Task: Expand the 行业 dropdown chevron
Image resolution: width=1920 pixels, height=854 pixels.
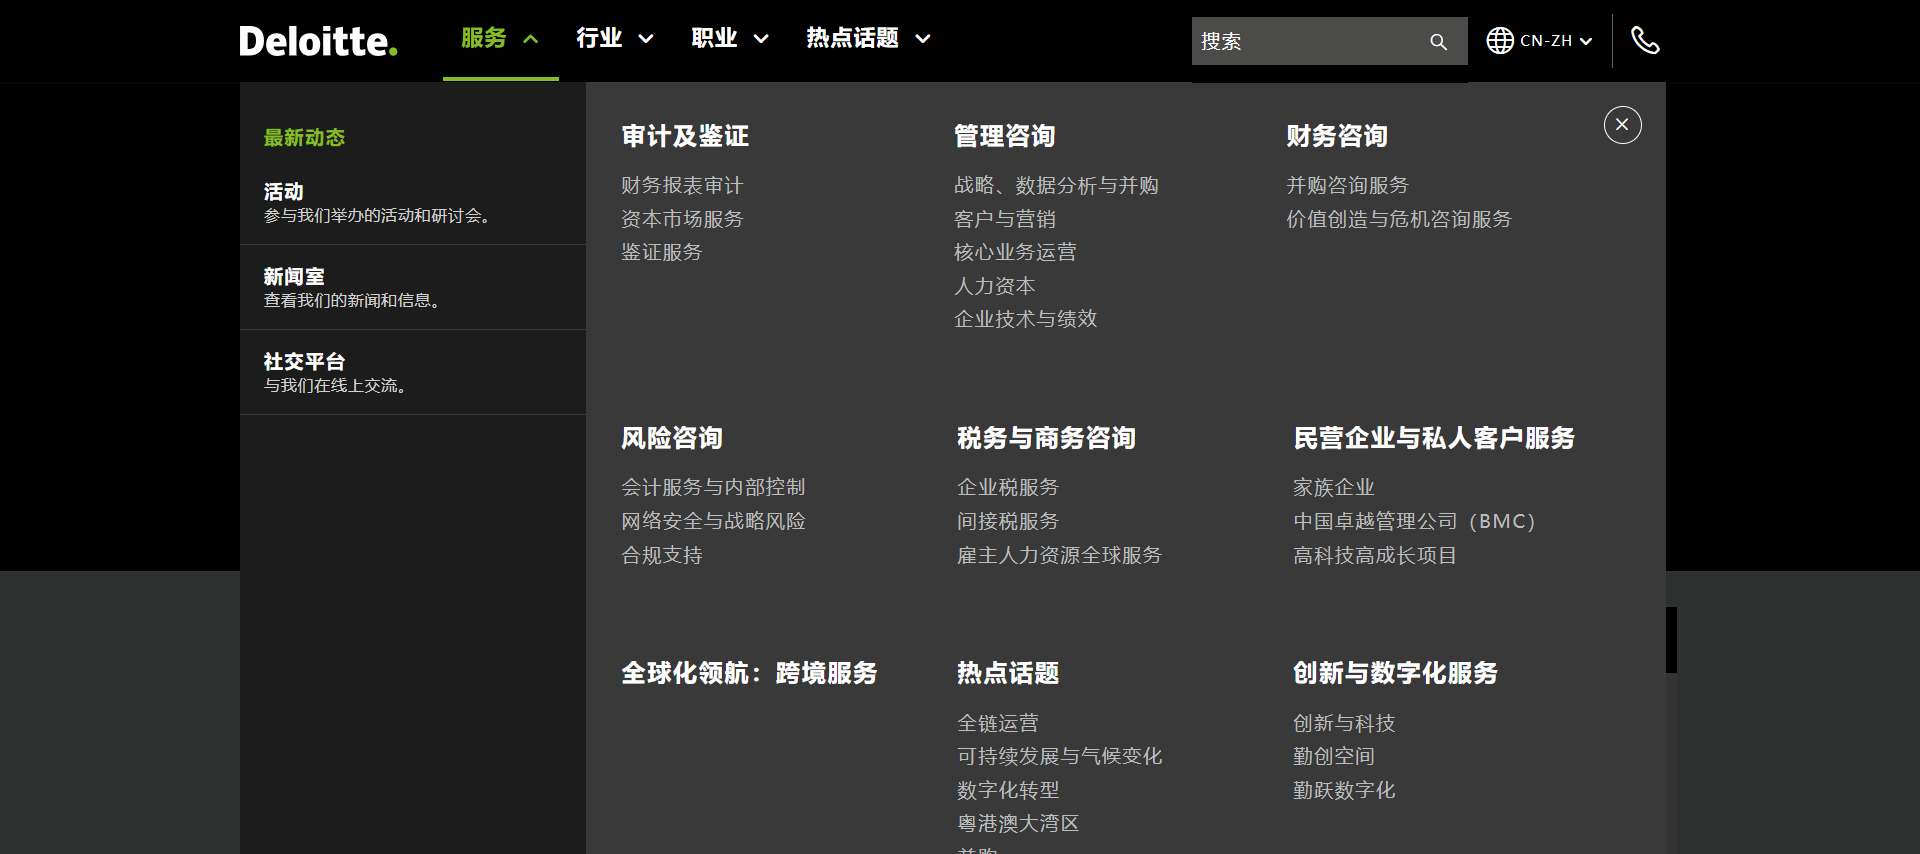Action: (646, 39)
